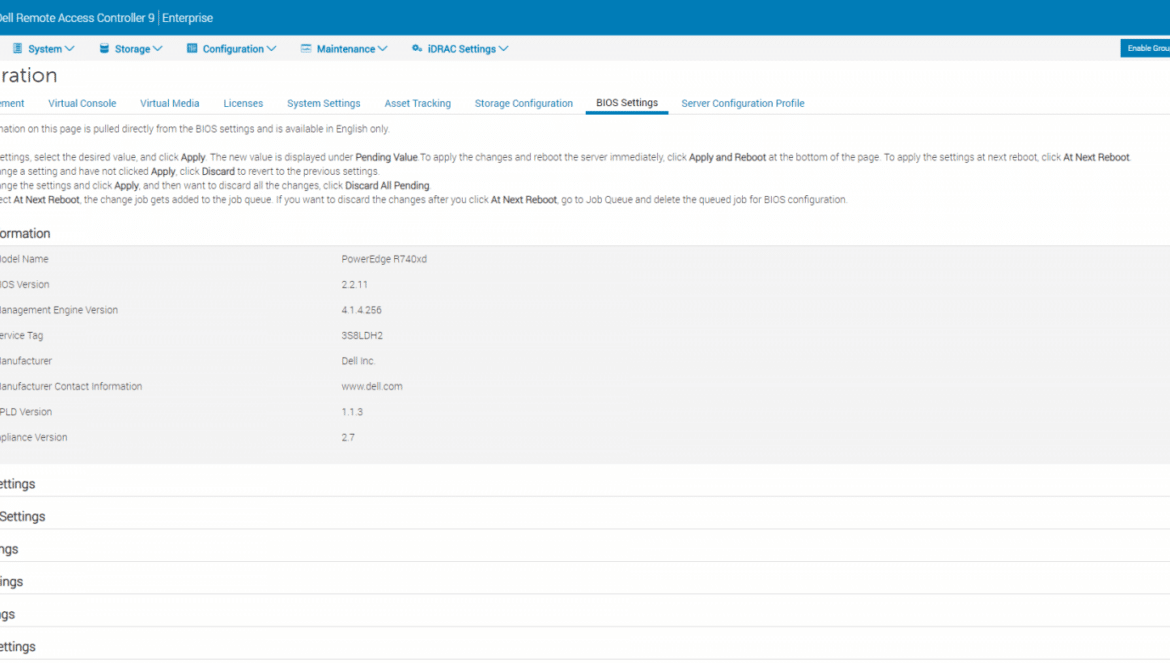Expand the Configuration dropdown chevron
This screenshot has height=663, width=1170.
[272, 49]
